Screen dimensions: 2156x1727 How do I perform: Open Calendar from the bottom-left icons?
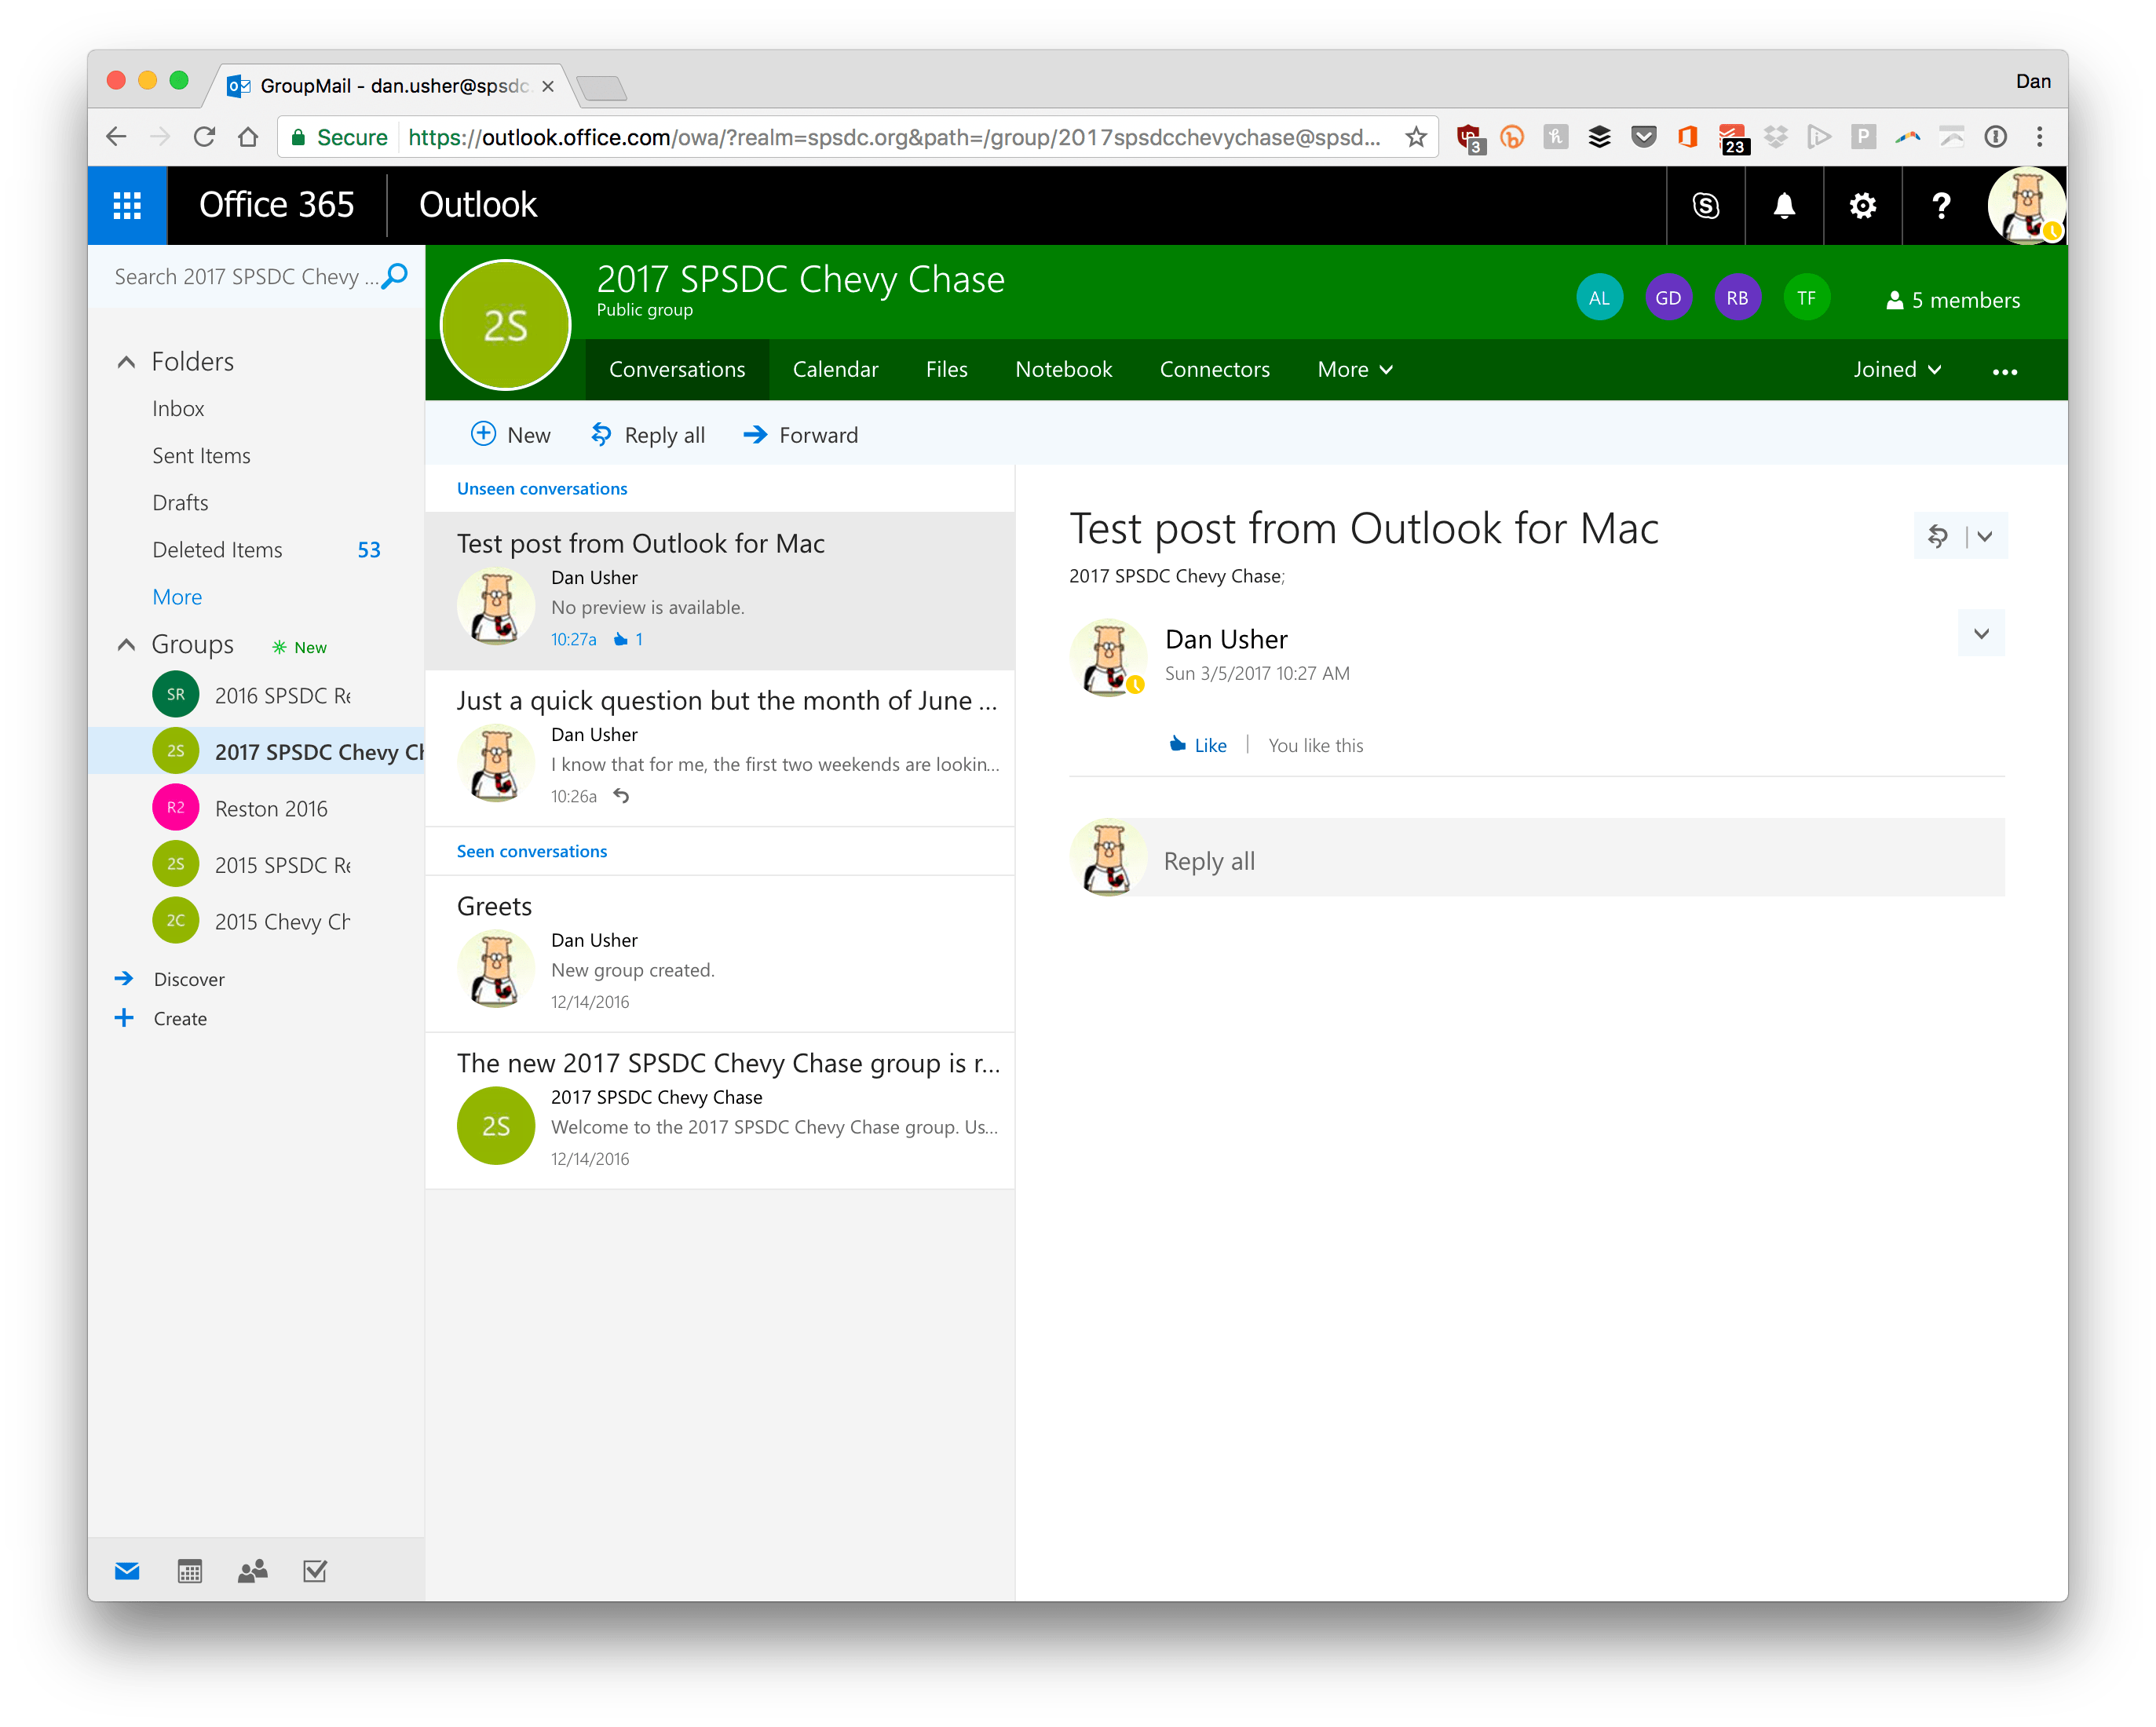(x=190, y=1570)
